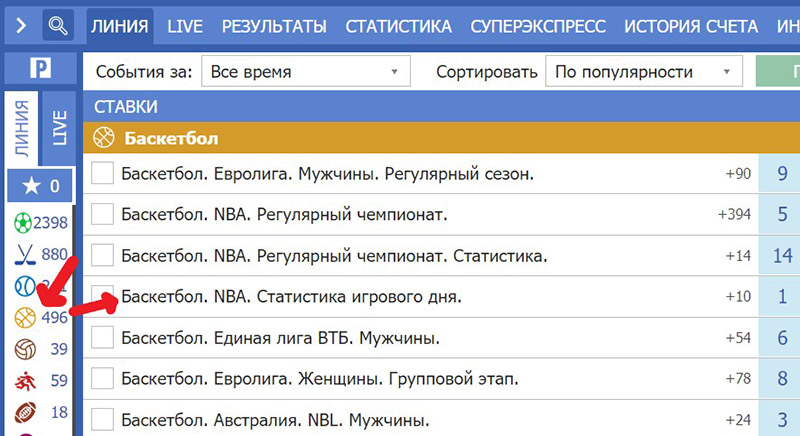Check Евролига Женщины Групповой этап checkbox
The height and width of the screenshot is (436, 800).
pyautogui.click(x=102, y=378)
